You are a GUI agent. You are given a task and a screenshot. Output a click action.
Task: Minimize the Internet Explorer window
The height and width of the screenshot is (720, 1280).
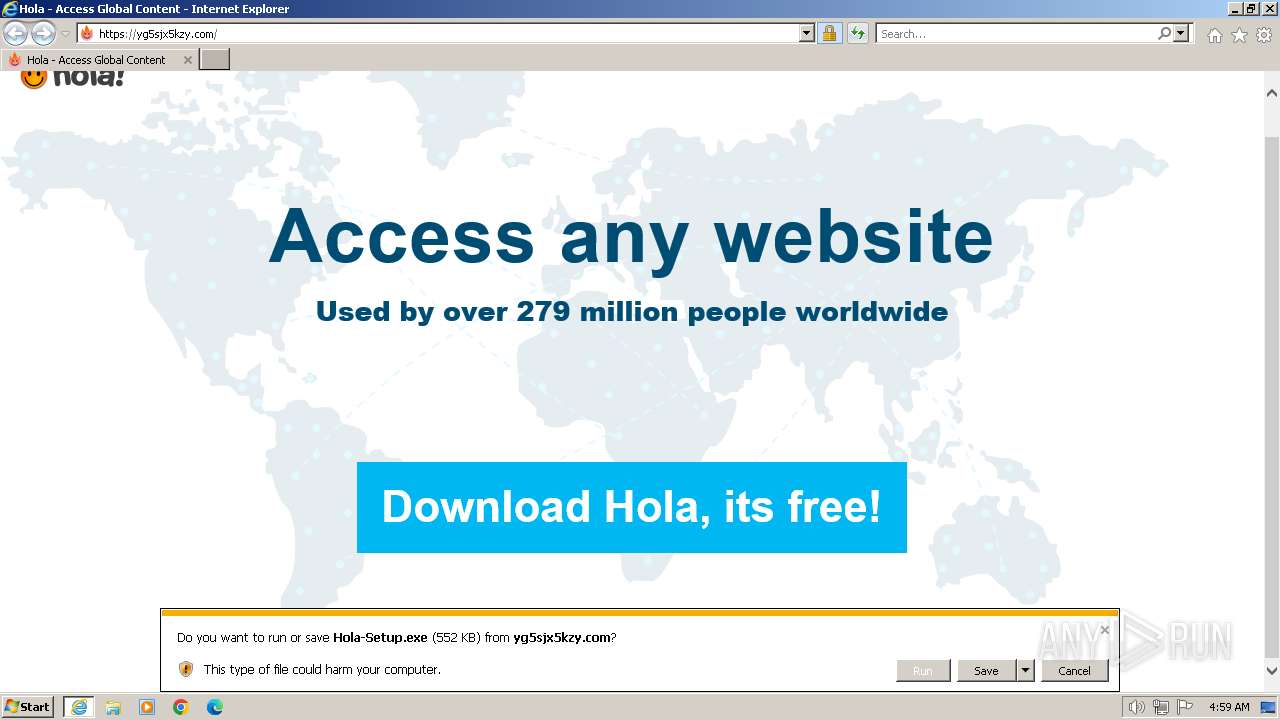(1235, 8)
